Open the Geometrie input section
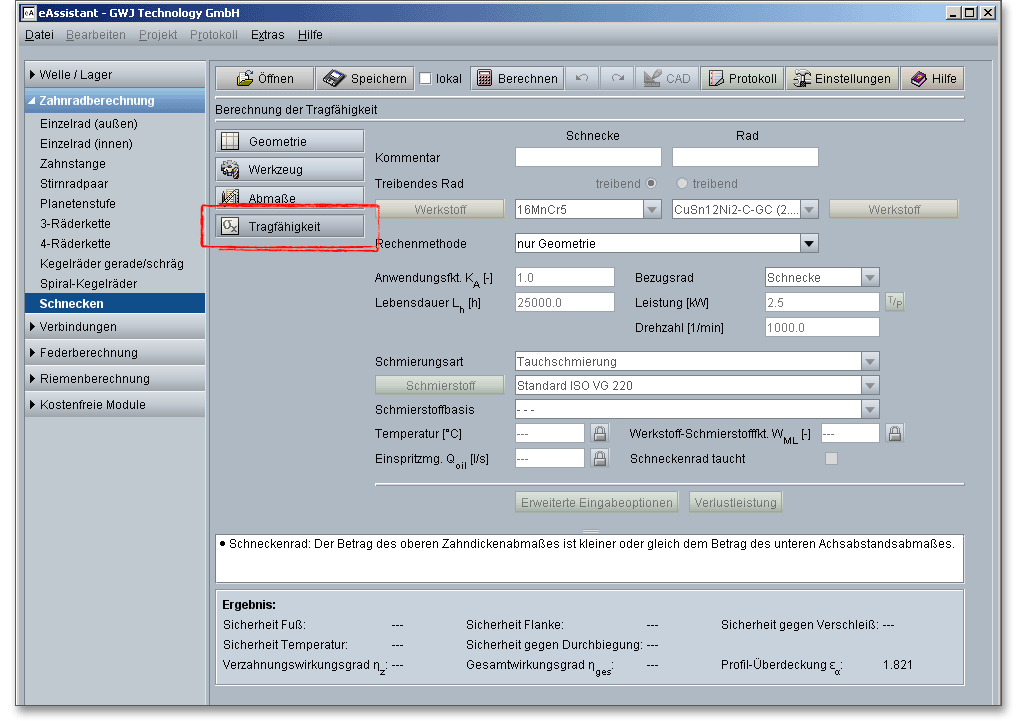 [290, 142]
